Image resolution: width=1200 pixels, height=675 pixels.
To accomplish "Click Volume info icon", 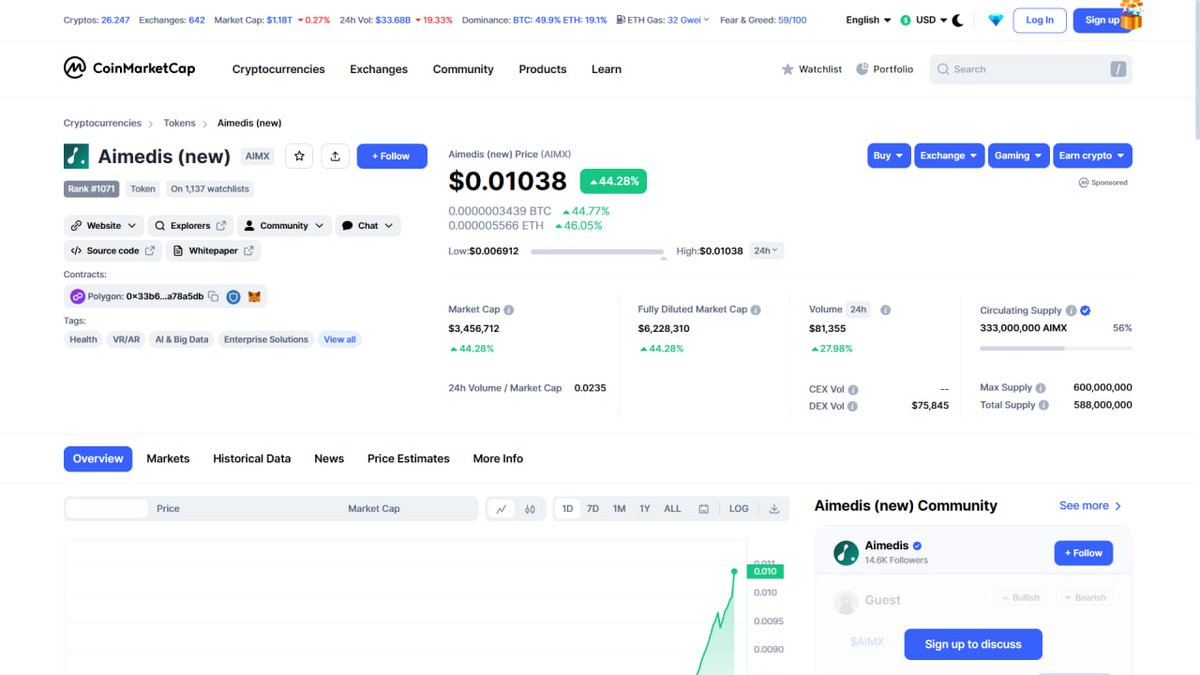I will click(886, 310).
